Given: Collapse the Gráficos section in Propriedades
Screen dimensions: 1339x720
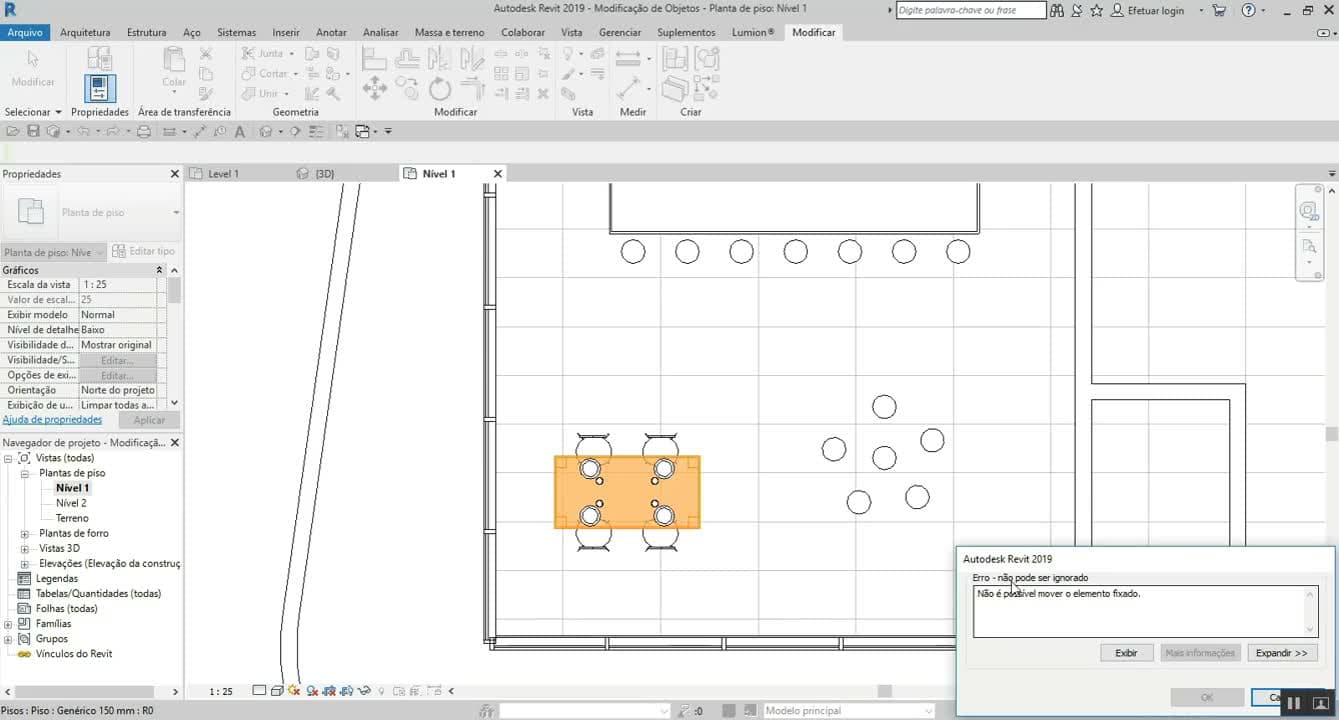Looking at the screenshot, I should click(x=159, y=270).
